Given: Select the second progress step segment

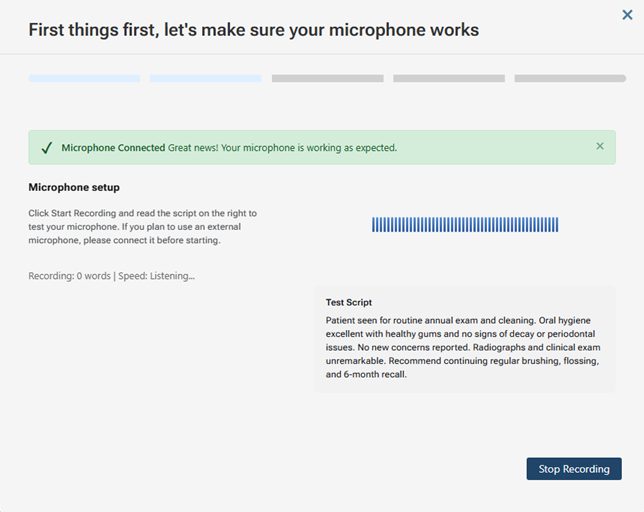Looking at the screenshot, I should coord(205,78).
